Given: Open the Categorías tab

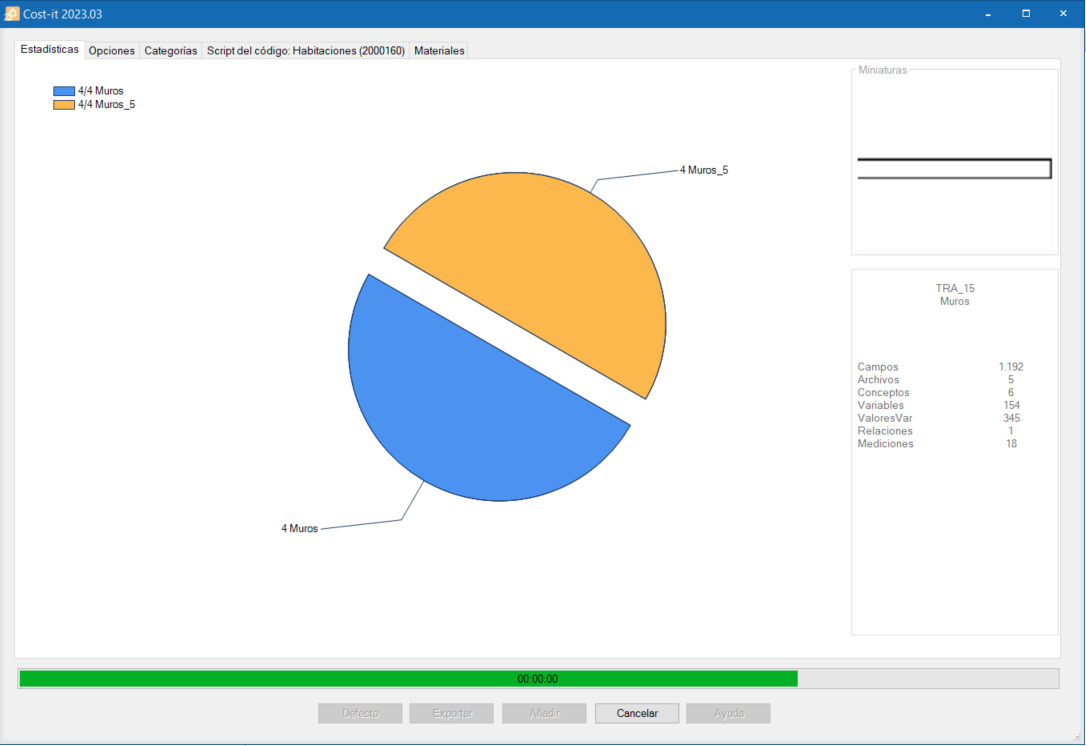Looking at the screenshot, I should pyautogui.click(x=170, y=51).
